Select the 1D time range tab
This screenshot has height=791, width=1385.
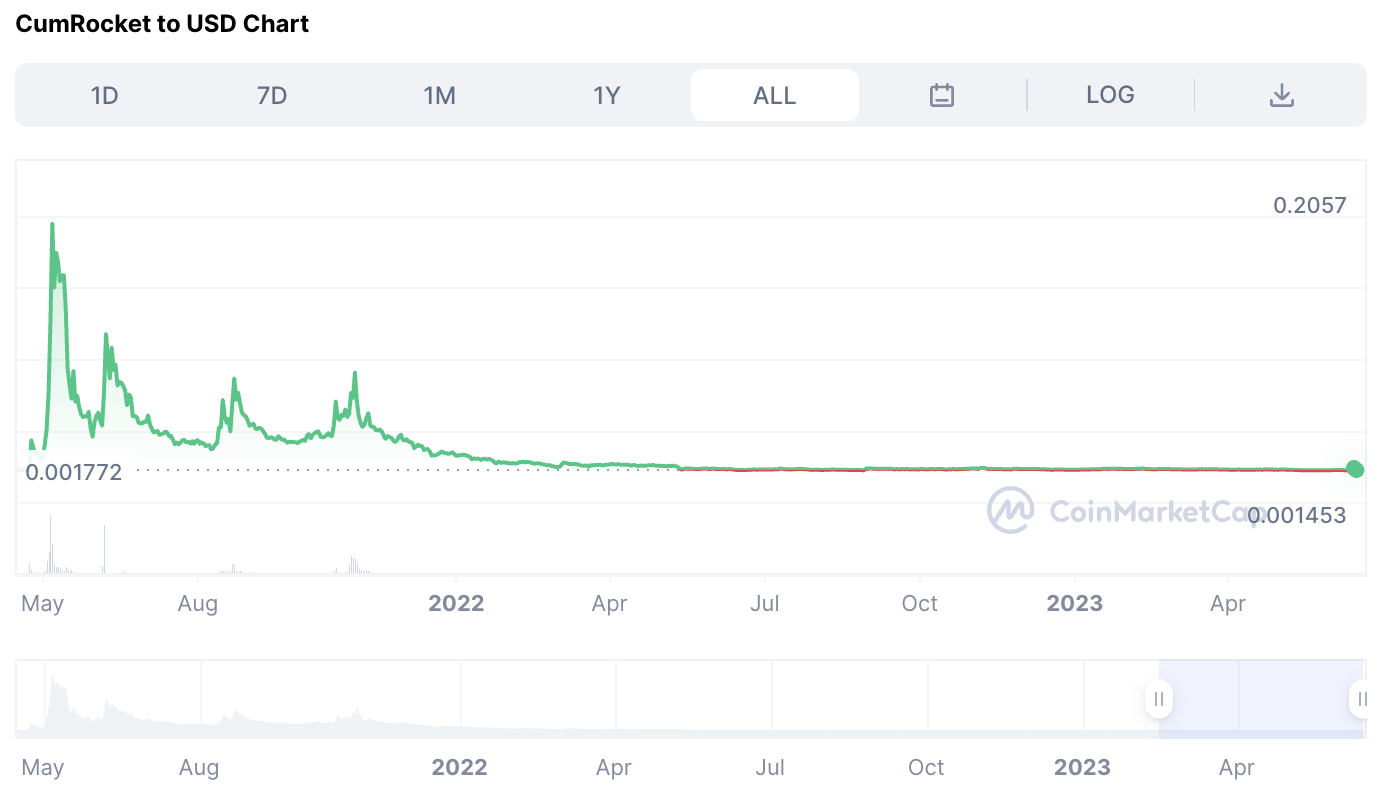105,95
